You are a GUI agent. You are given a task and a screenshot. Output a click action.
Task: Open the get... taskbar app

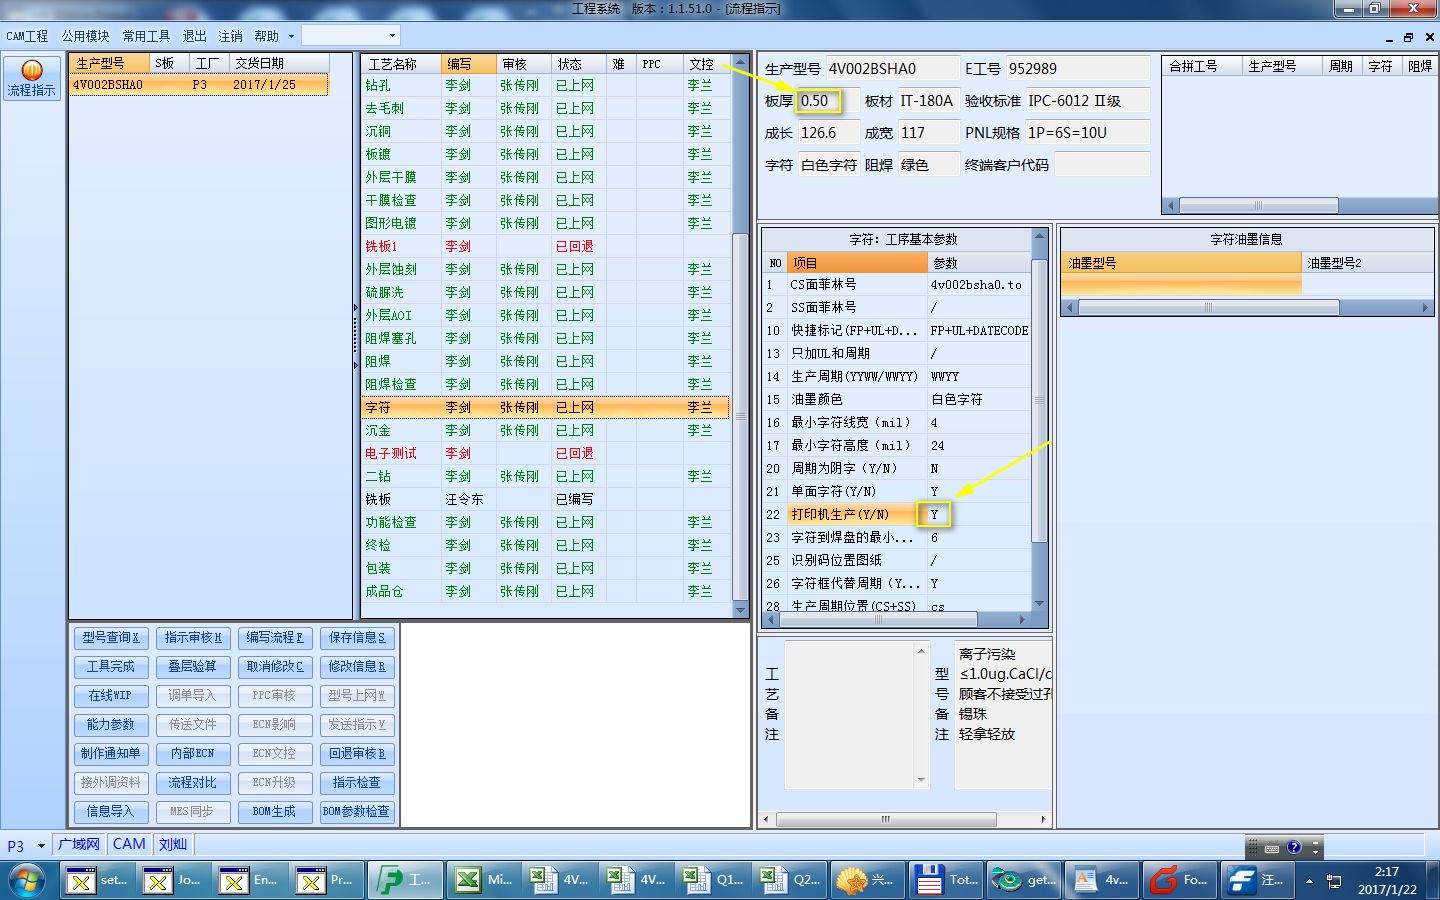[x=1023, y=880]
